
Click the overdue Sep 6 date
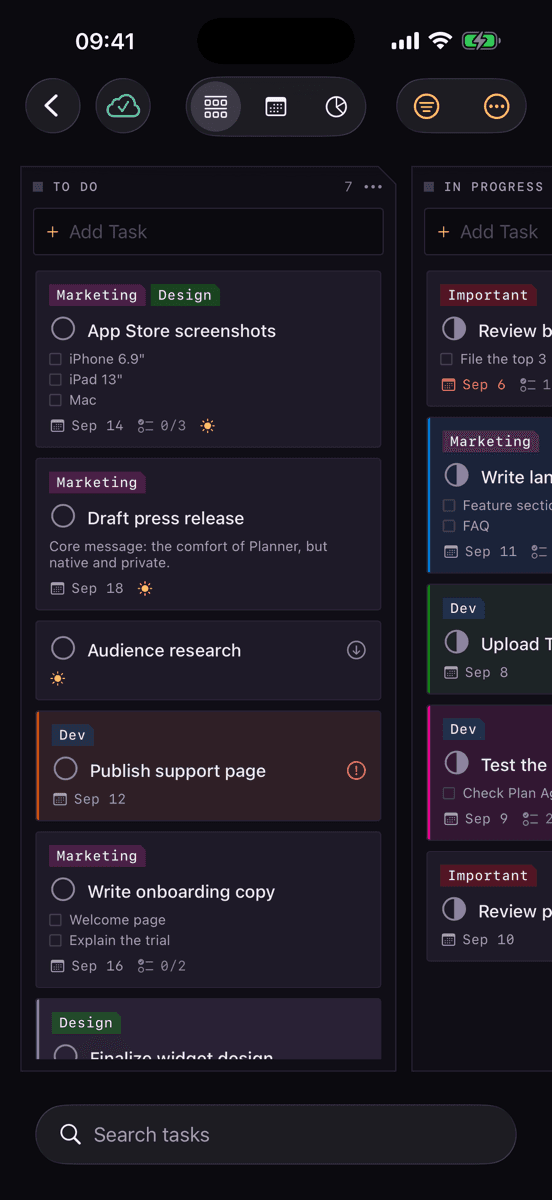pyautogui.click(x=474, y=385)
